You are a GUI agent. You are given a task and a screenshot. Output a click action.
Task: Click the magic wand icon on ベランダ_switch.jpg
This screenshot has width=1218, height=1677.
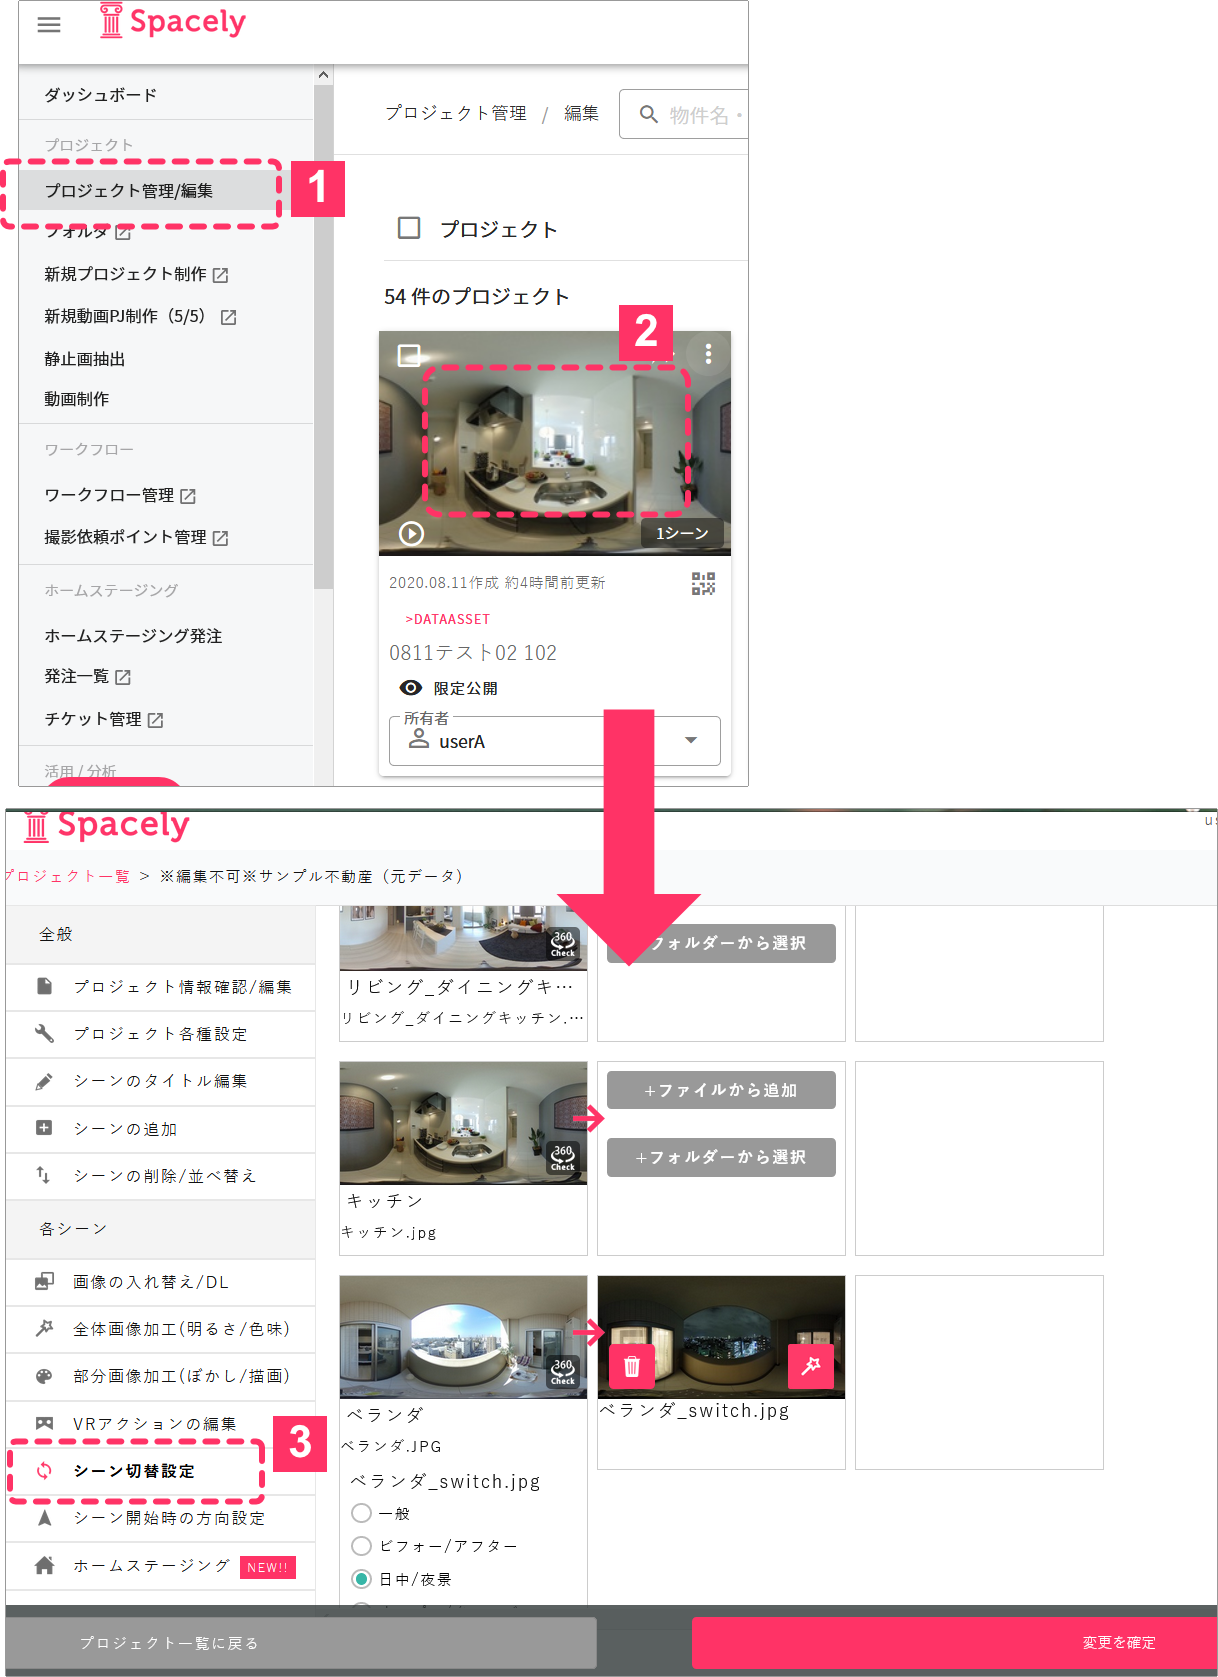(811, 1366)
